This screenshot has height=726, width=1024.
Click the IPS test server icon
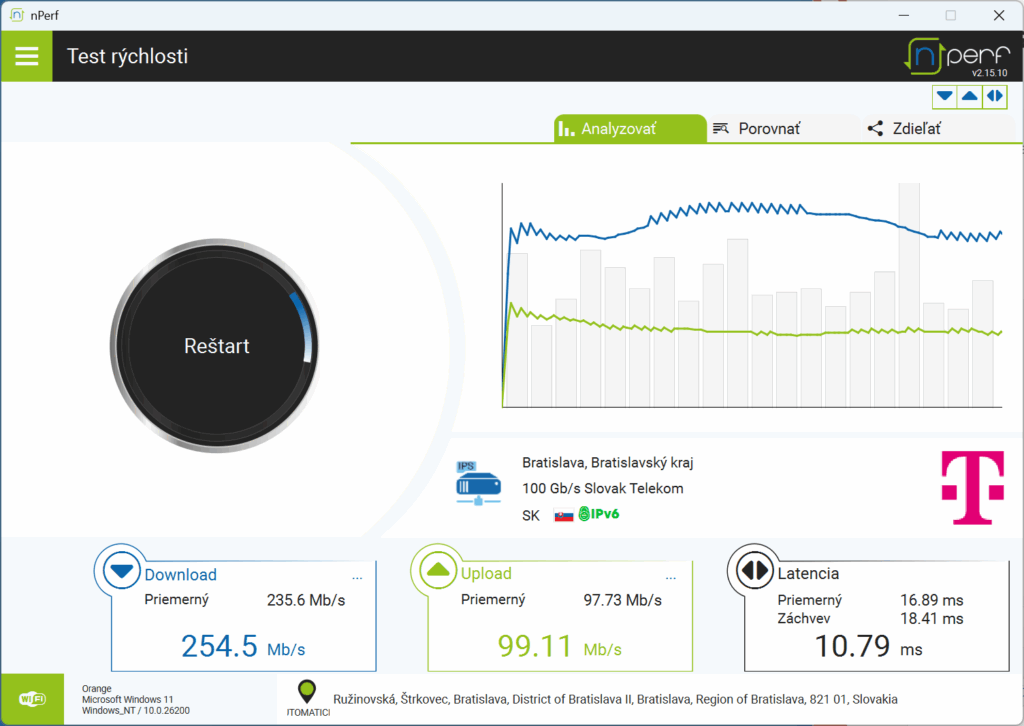(478, 484)
